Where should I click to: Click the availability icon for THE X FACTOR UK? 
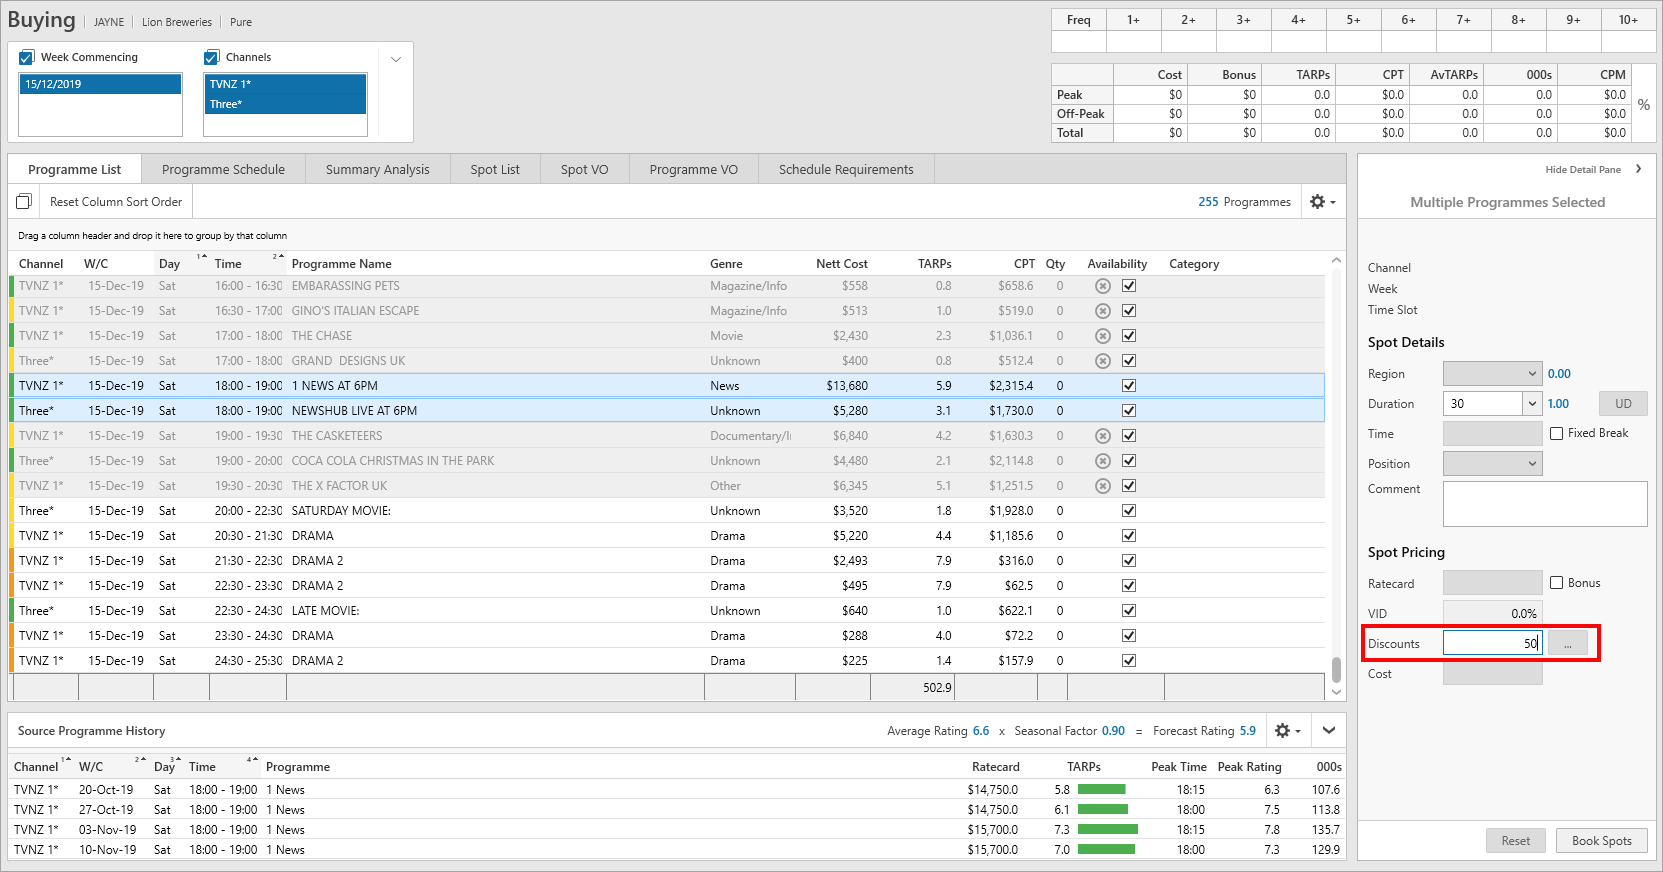[1103, 486]
